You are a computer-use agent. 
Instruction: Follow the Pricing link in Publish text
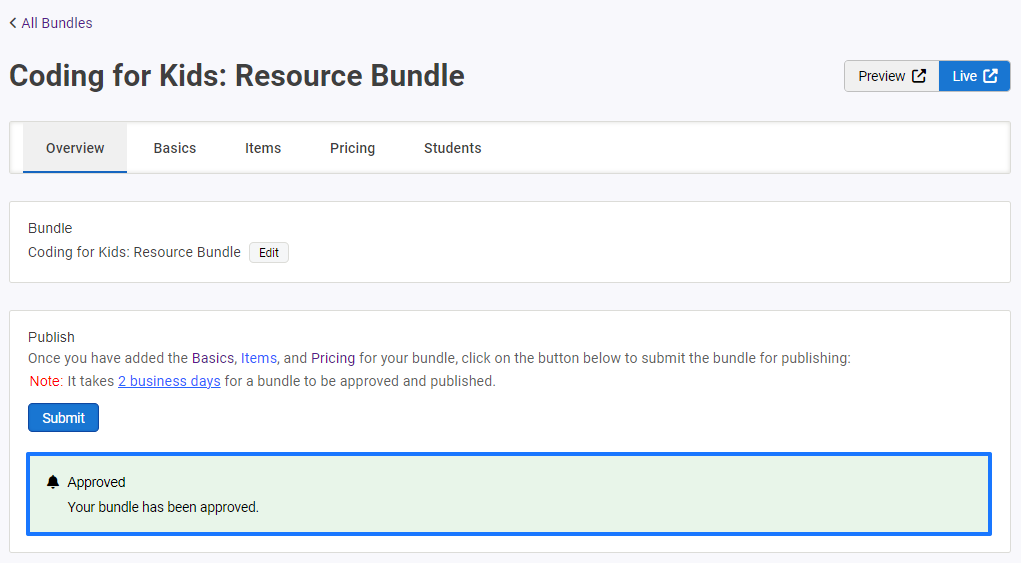(x=333, y=358)
